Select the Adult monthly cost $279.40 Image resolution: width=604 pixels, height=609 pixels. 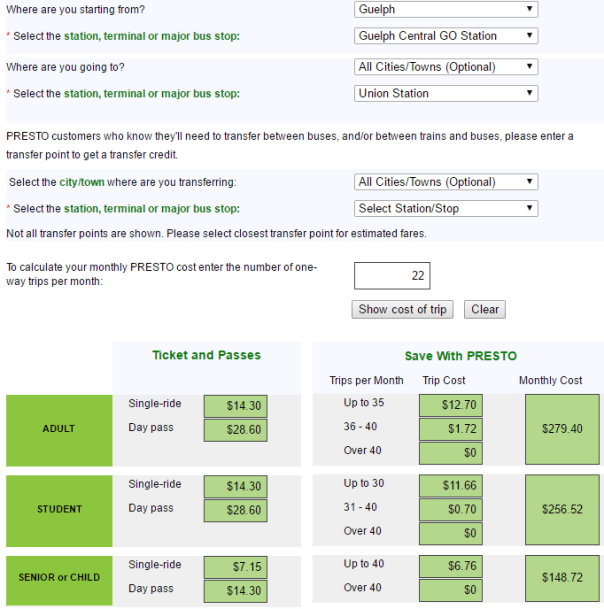click(x=562, y=429)
